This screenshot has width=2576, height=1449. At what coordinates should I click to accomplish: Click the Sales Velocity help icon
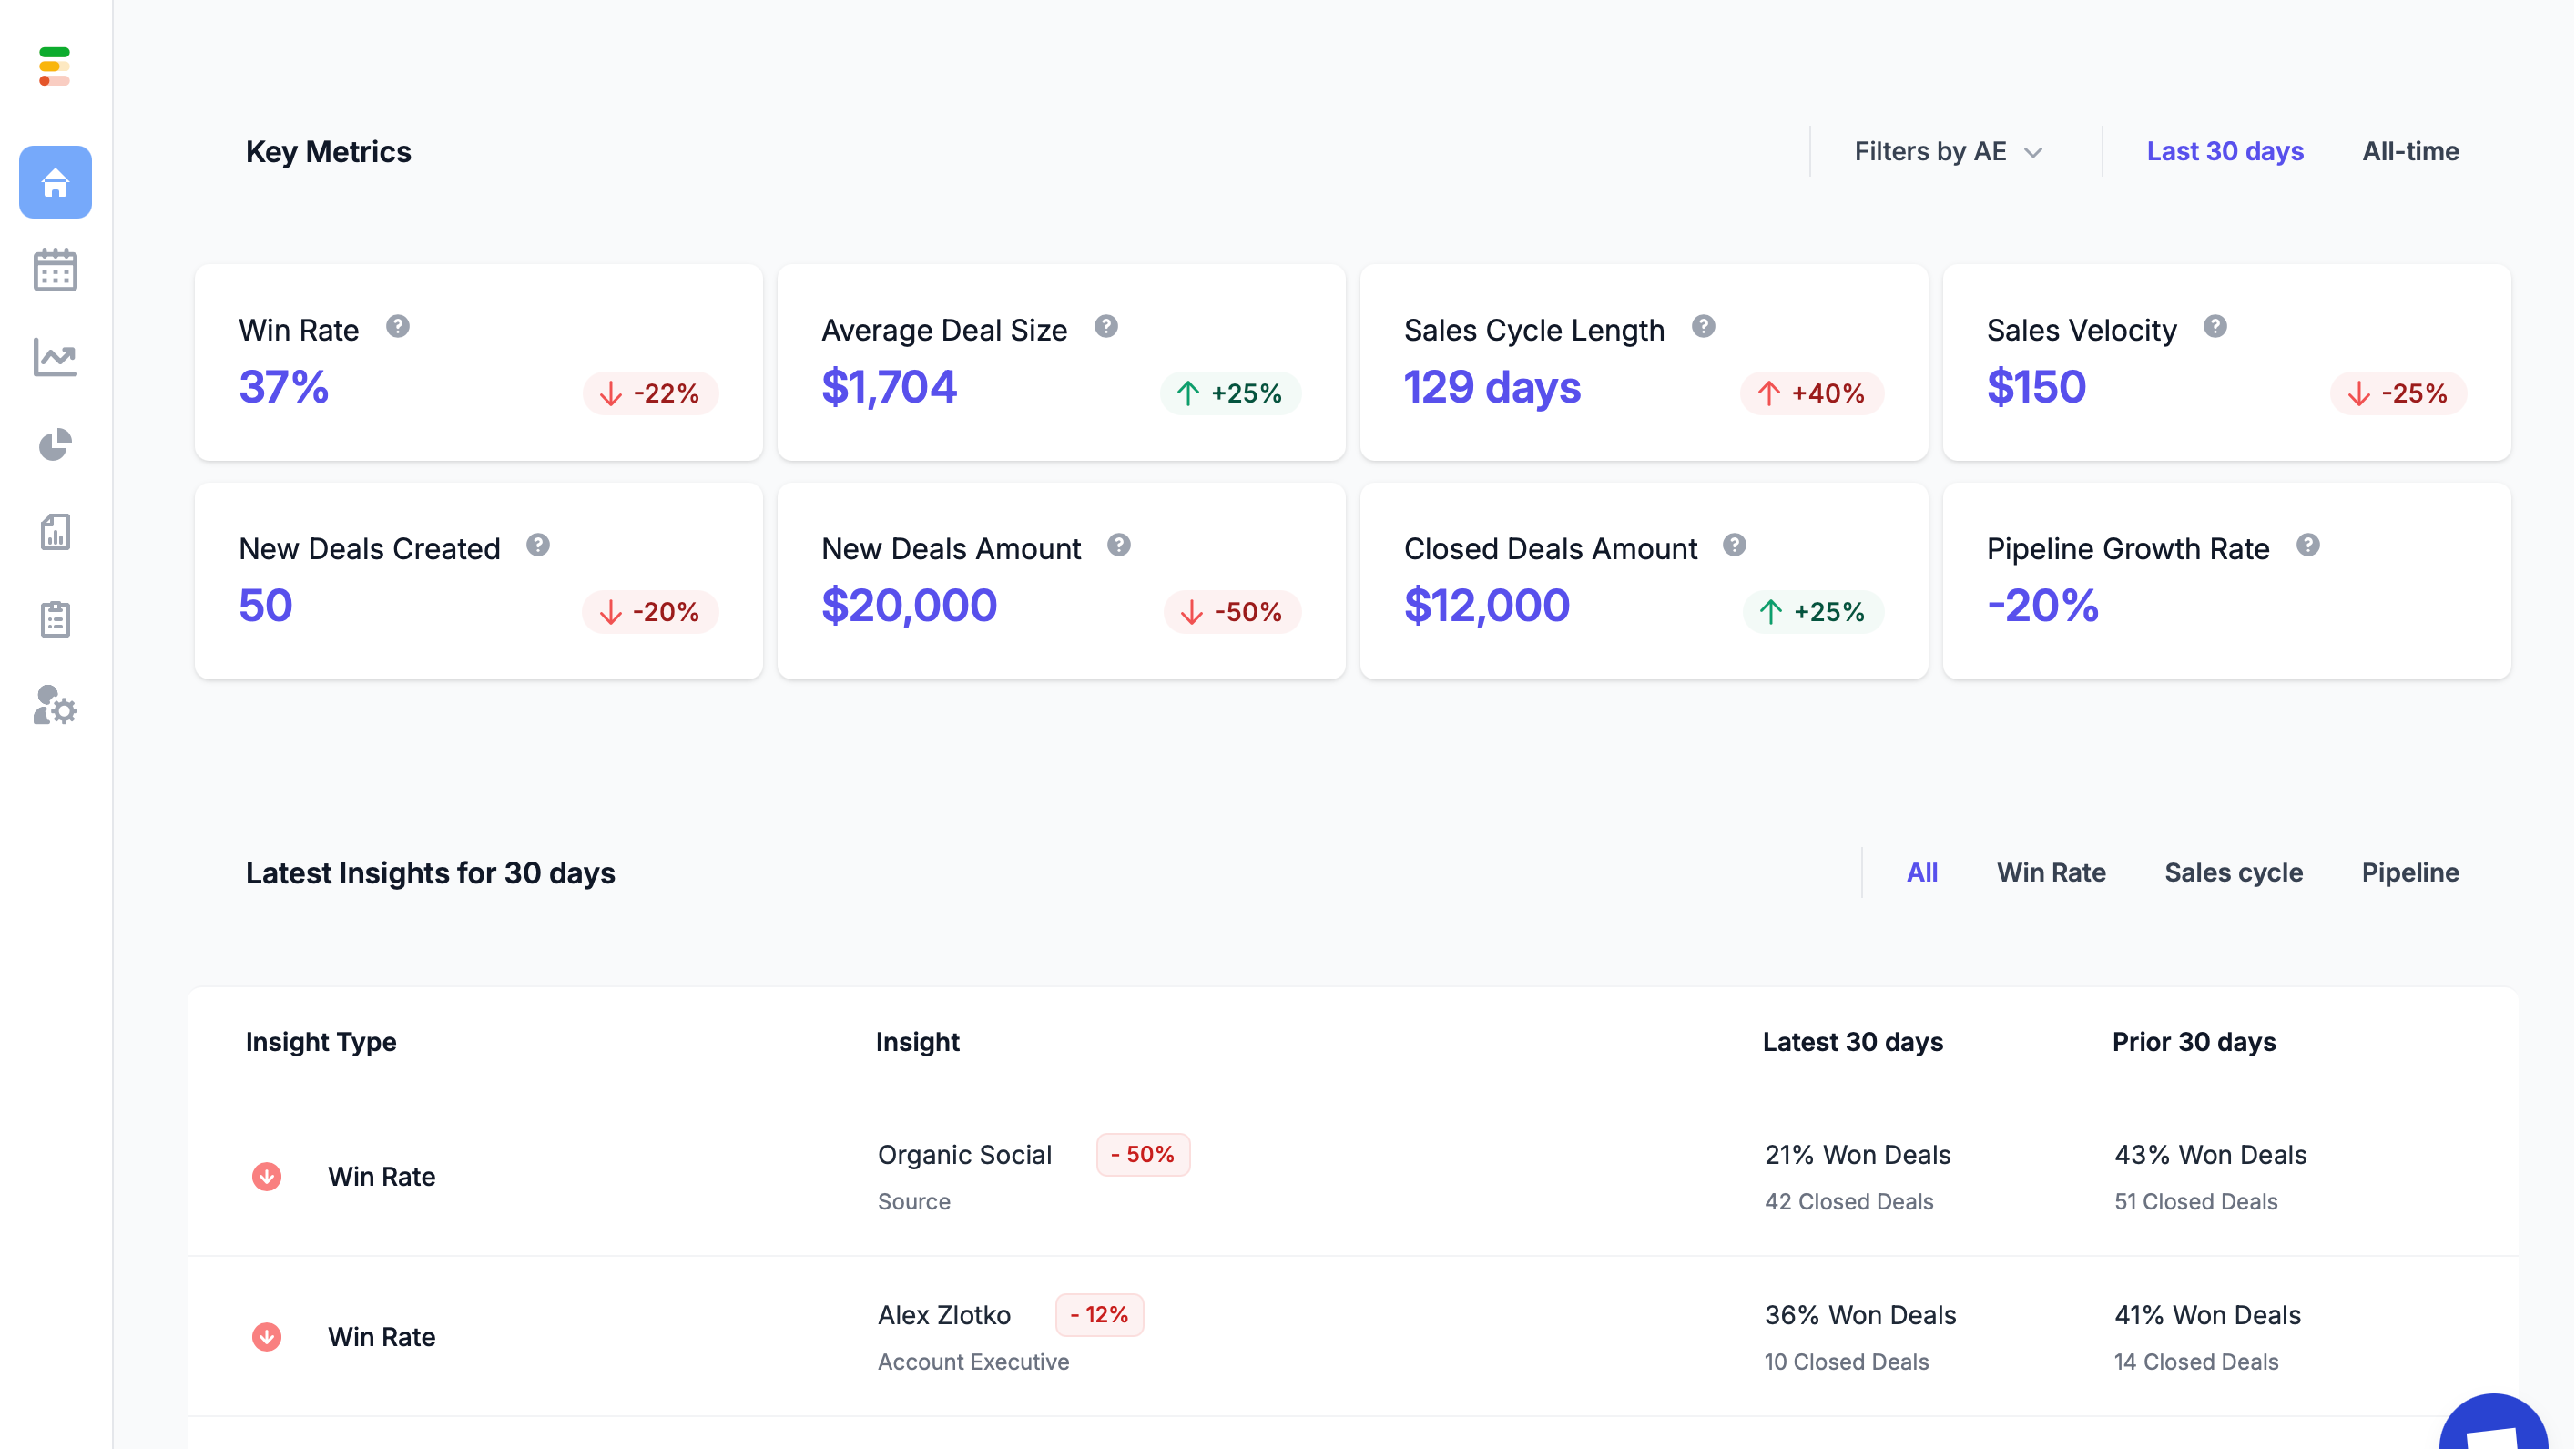tap(2215, 327)
